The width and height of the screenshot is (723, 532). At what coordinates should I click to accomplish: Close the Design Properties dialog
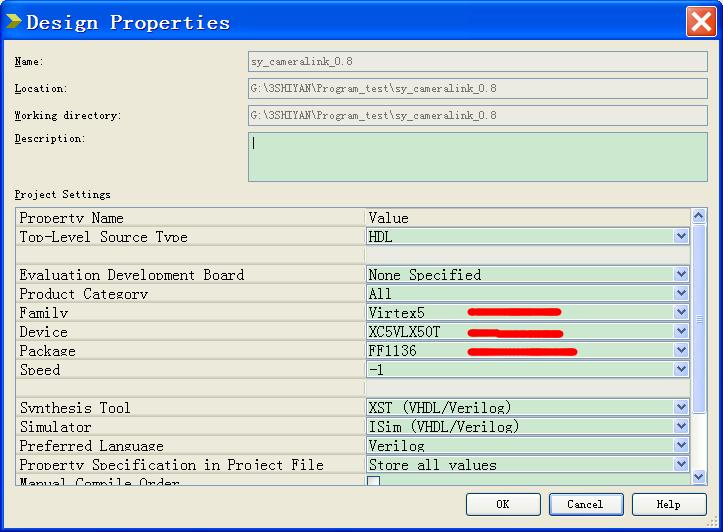[701, 21]
